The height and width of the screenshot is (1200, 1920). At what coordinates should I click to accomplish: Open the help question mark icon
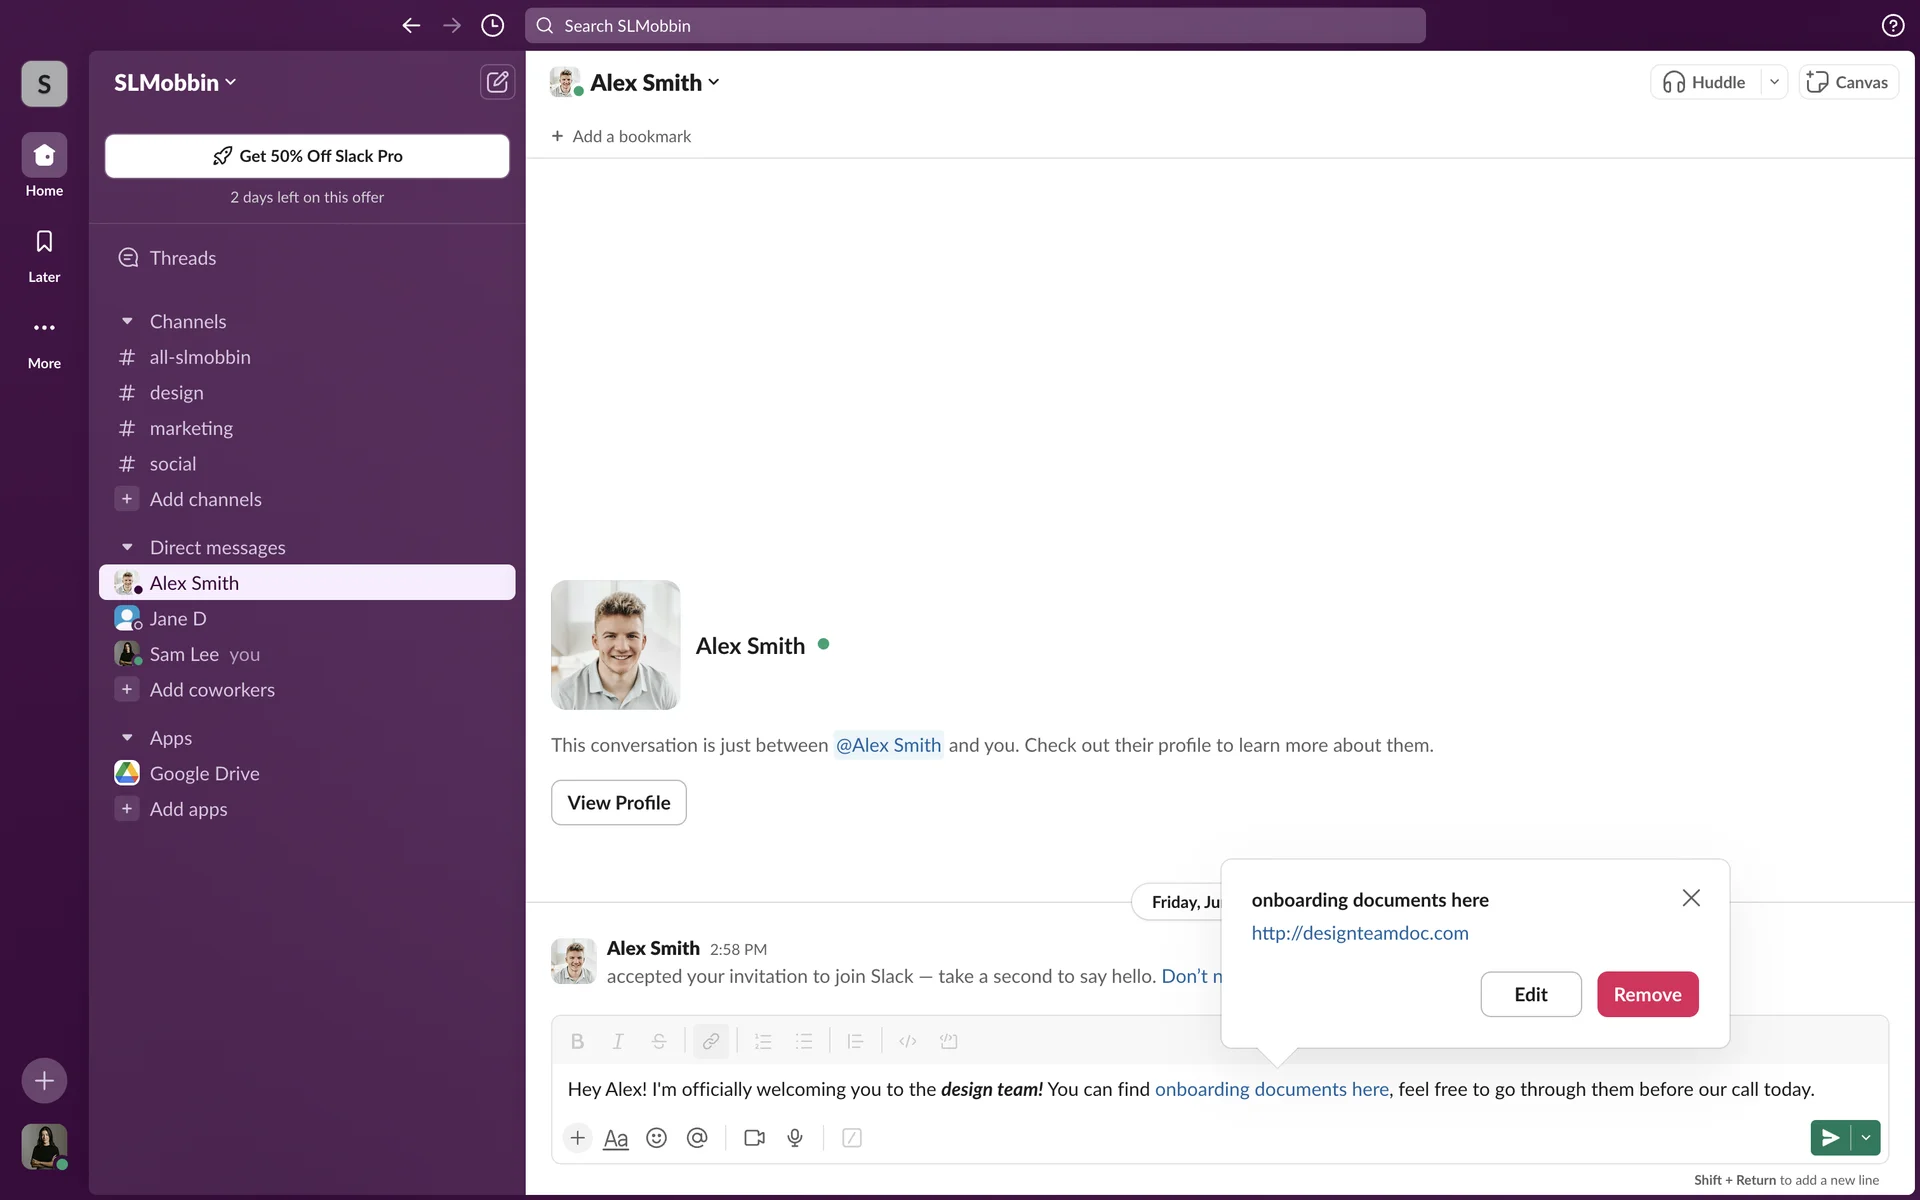(x=1892, y=26)
